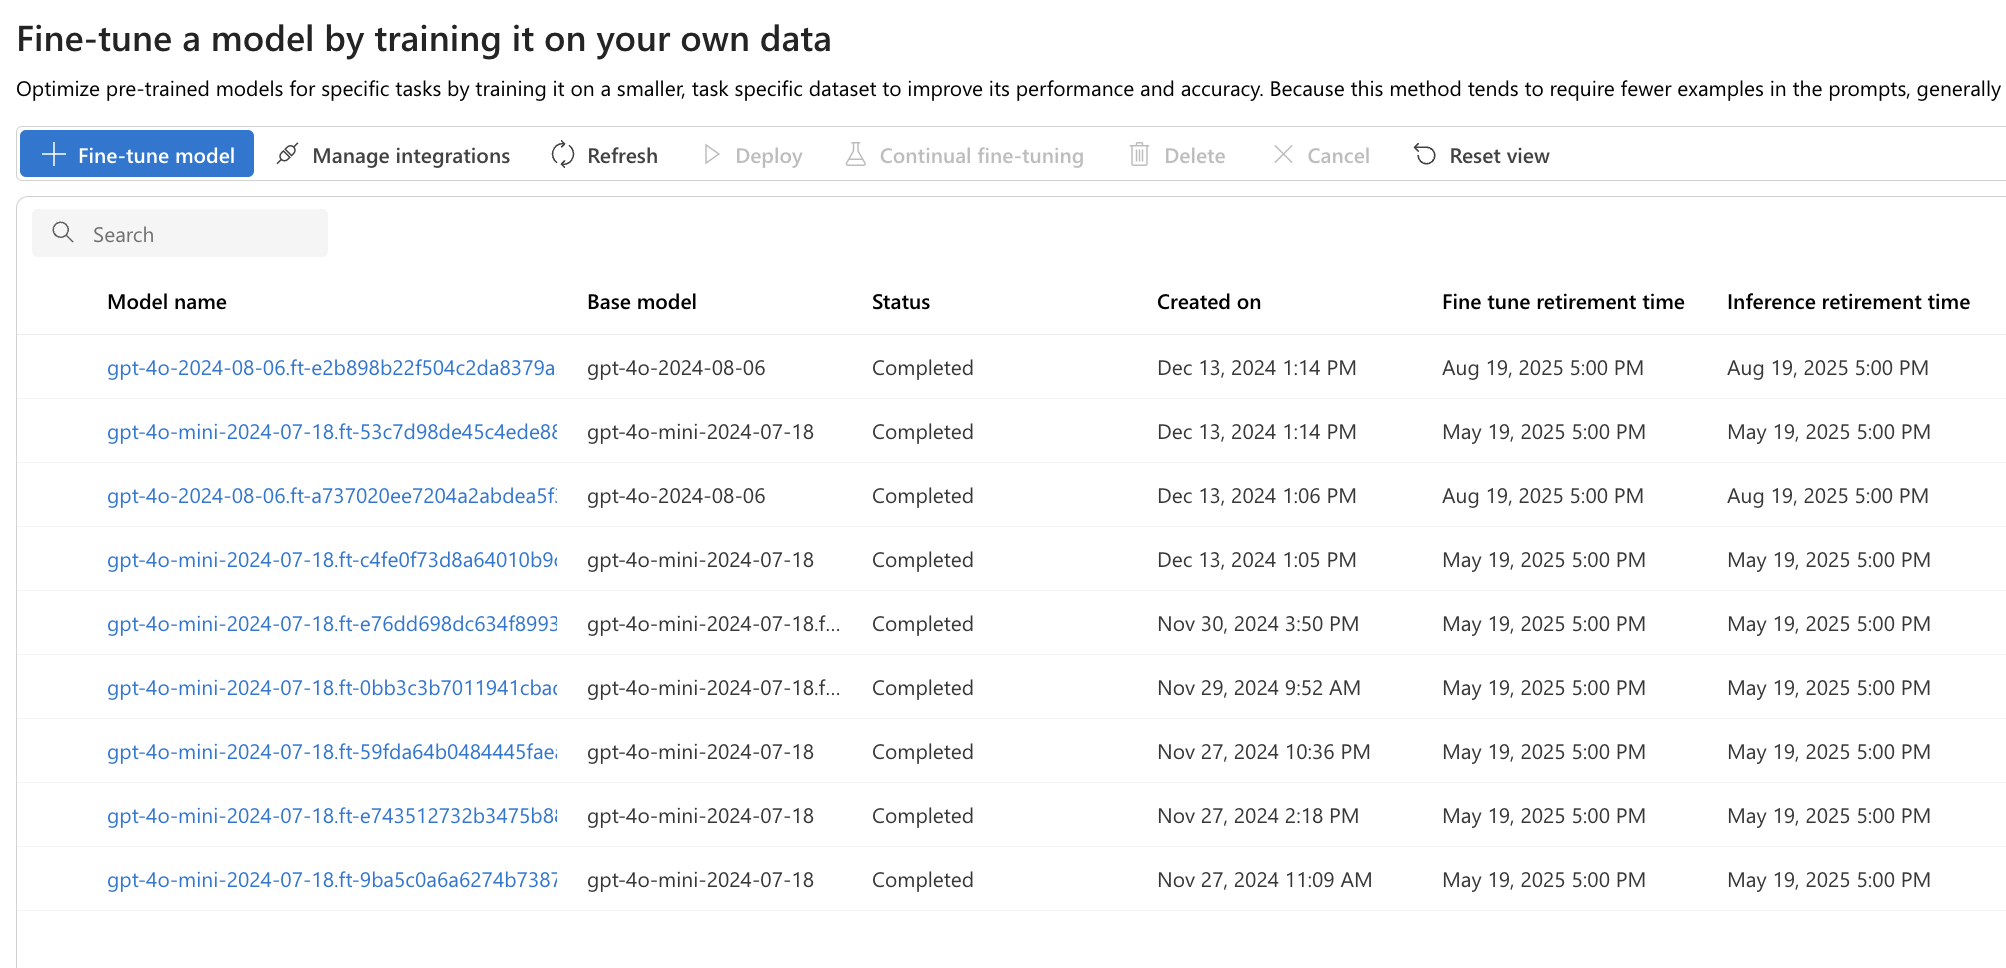Sort by the Model name column header

tap(167, 302)
